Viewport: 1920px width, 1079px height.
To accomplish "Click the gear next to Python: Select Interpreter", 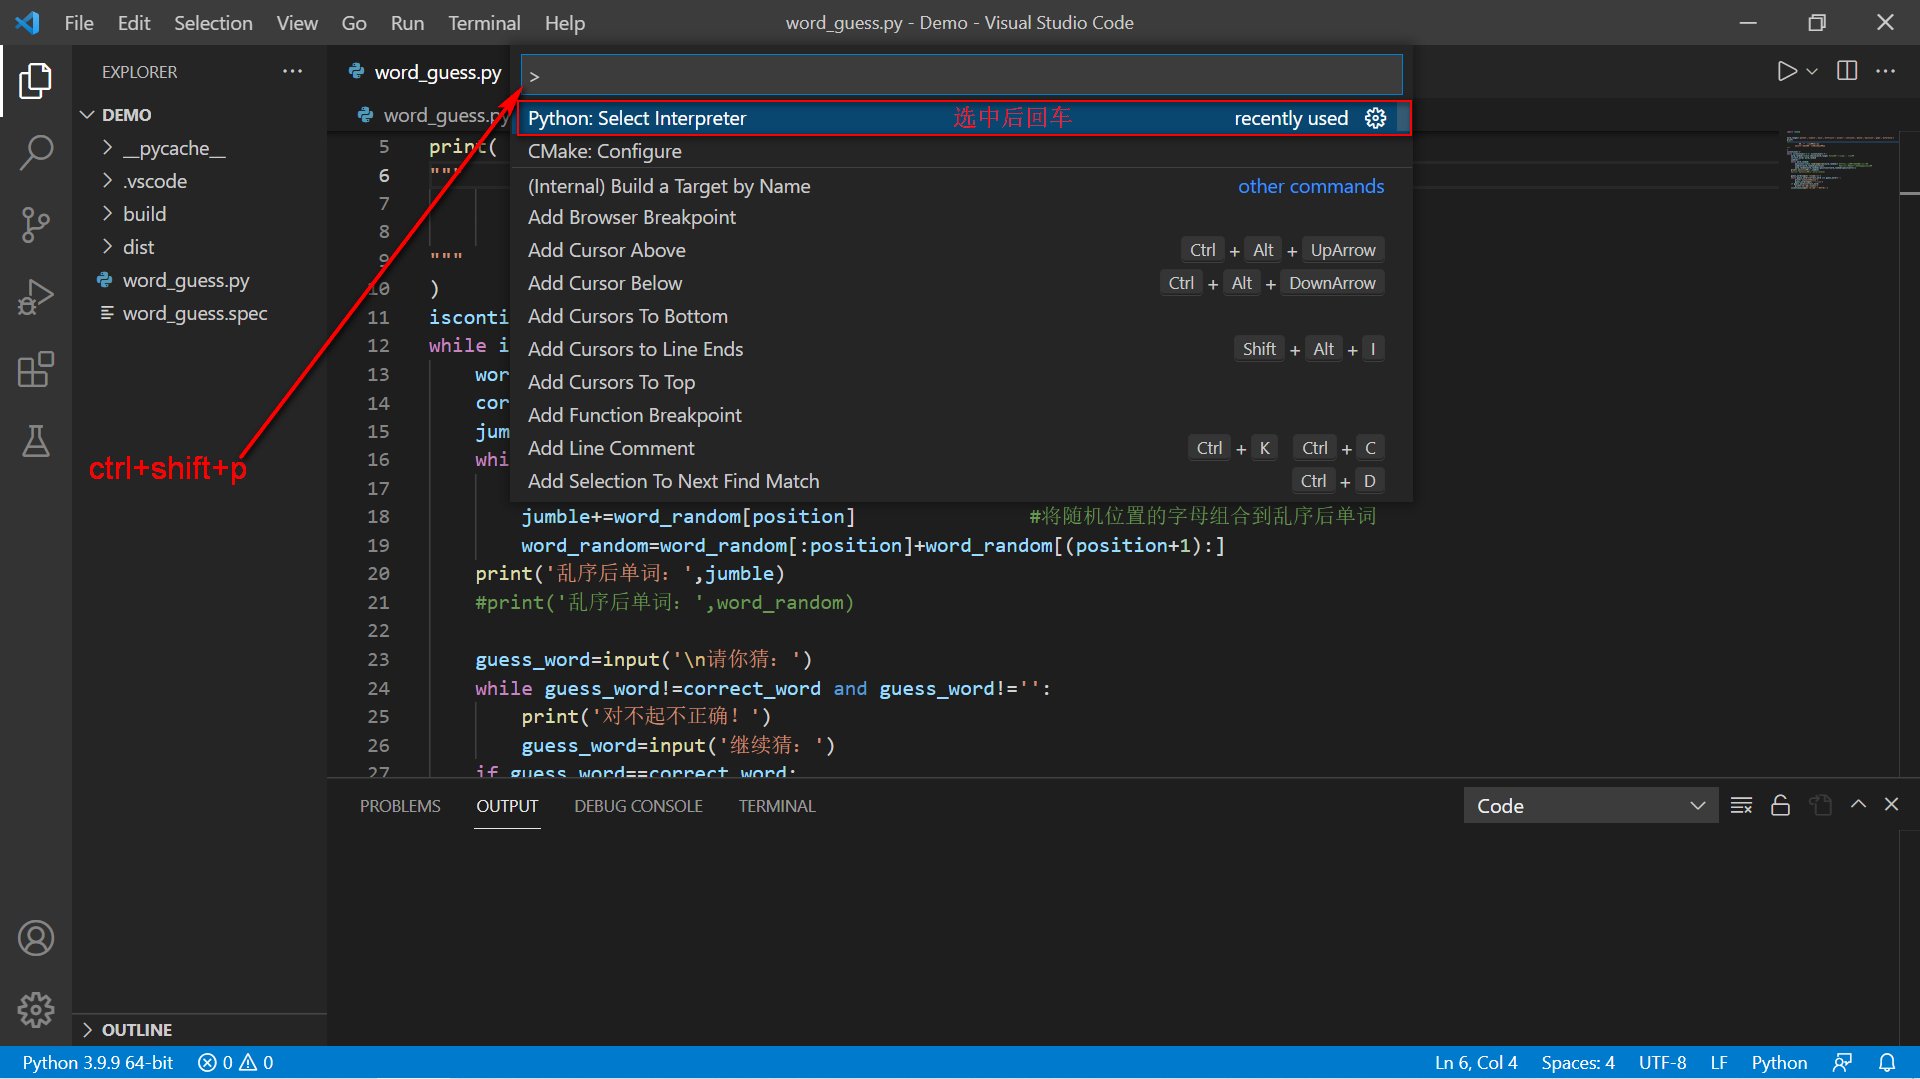I will click(1376, 117).
